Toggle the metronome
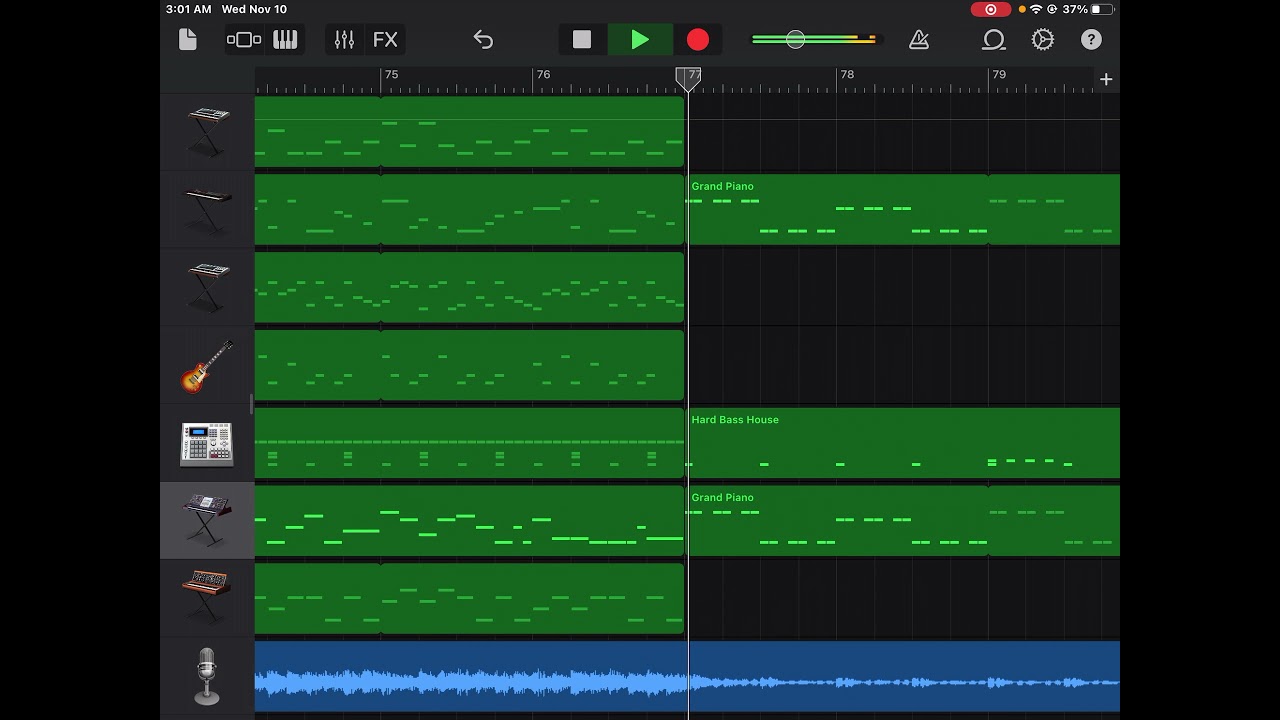Image resolution: width=1280 pixels, height=720 pixels. 919,40
